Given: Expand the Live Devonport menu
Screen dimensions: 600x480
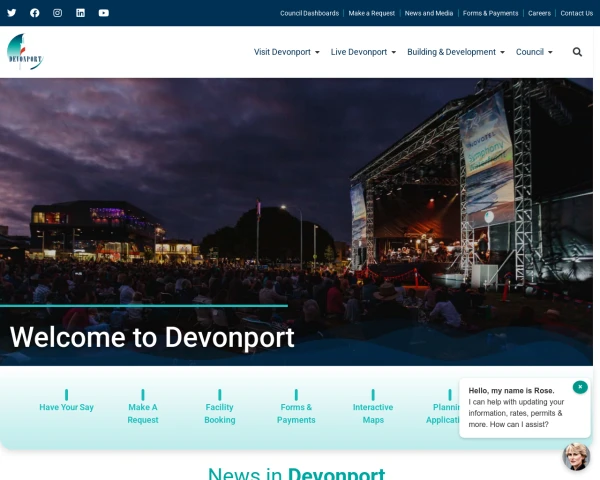Looking at the screenshot, I should pyautogui.click(x=363, y=52).
